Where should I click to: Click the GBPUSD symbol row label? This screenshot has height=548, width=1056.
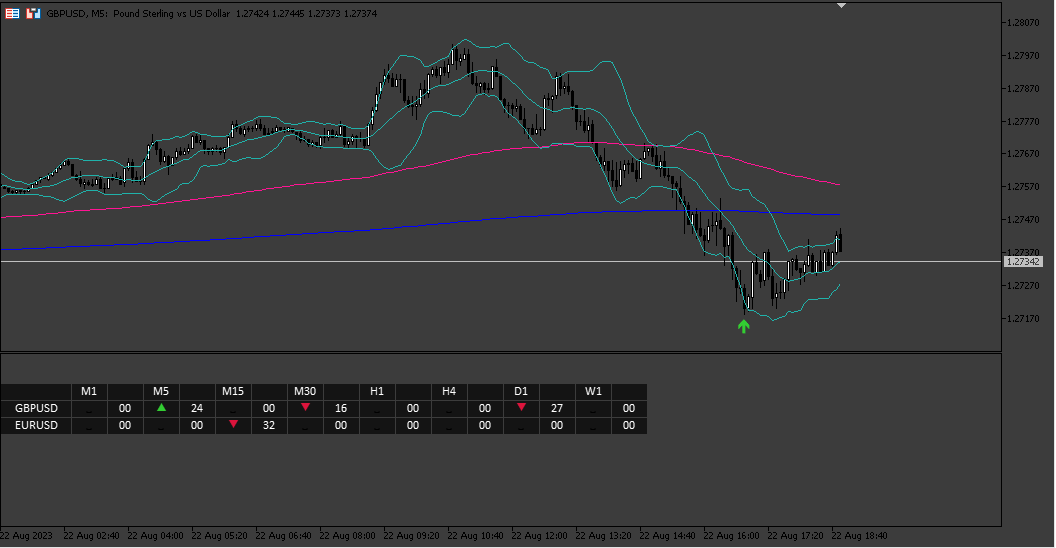pyautogui.click(x=36, y=408)
